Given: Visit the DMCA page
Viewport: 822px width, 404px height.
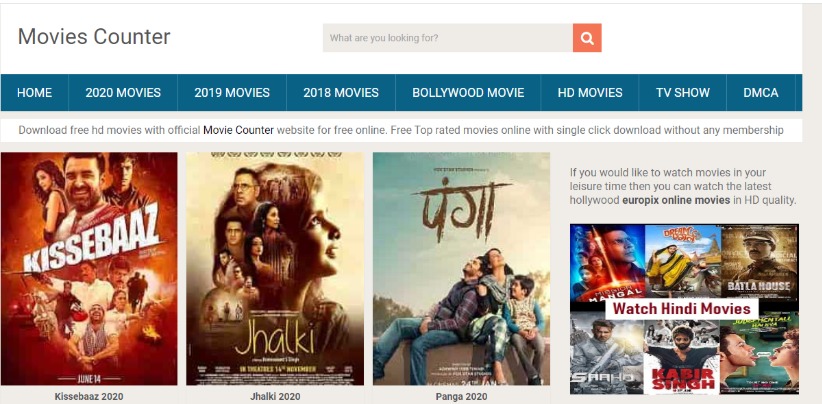Looking at the screenshot, I should coord(761,93).
